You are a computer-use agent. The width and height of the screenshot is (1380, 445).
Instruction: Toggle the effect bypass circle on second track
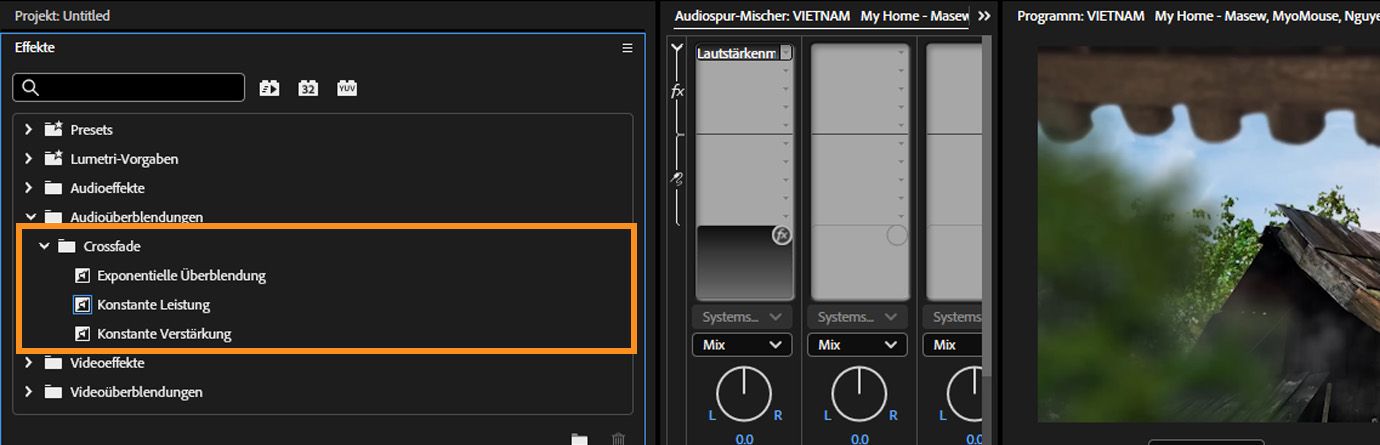click(x=897, y=236)
